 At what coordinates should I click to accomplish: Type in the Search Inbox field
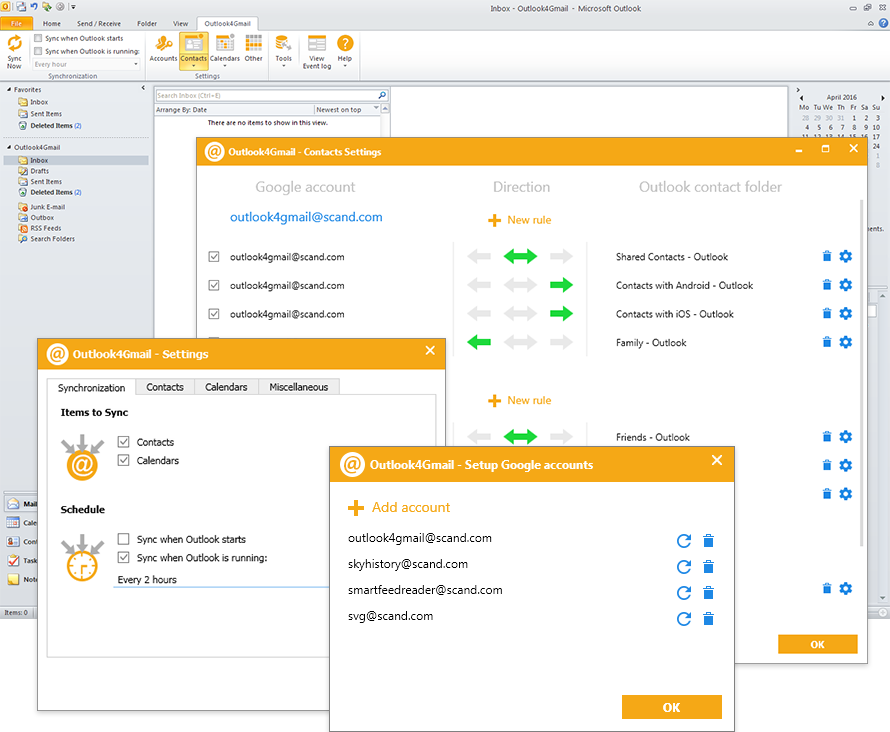click(265, 96)
